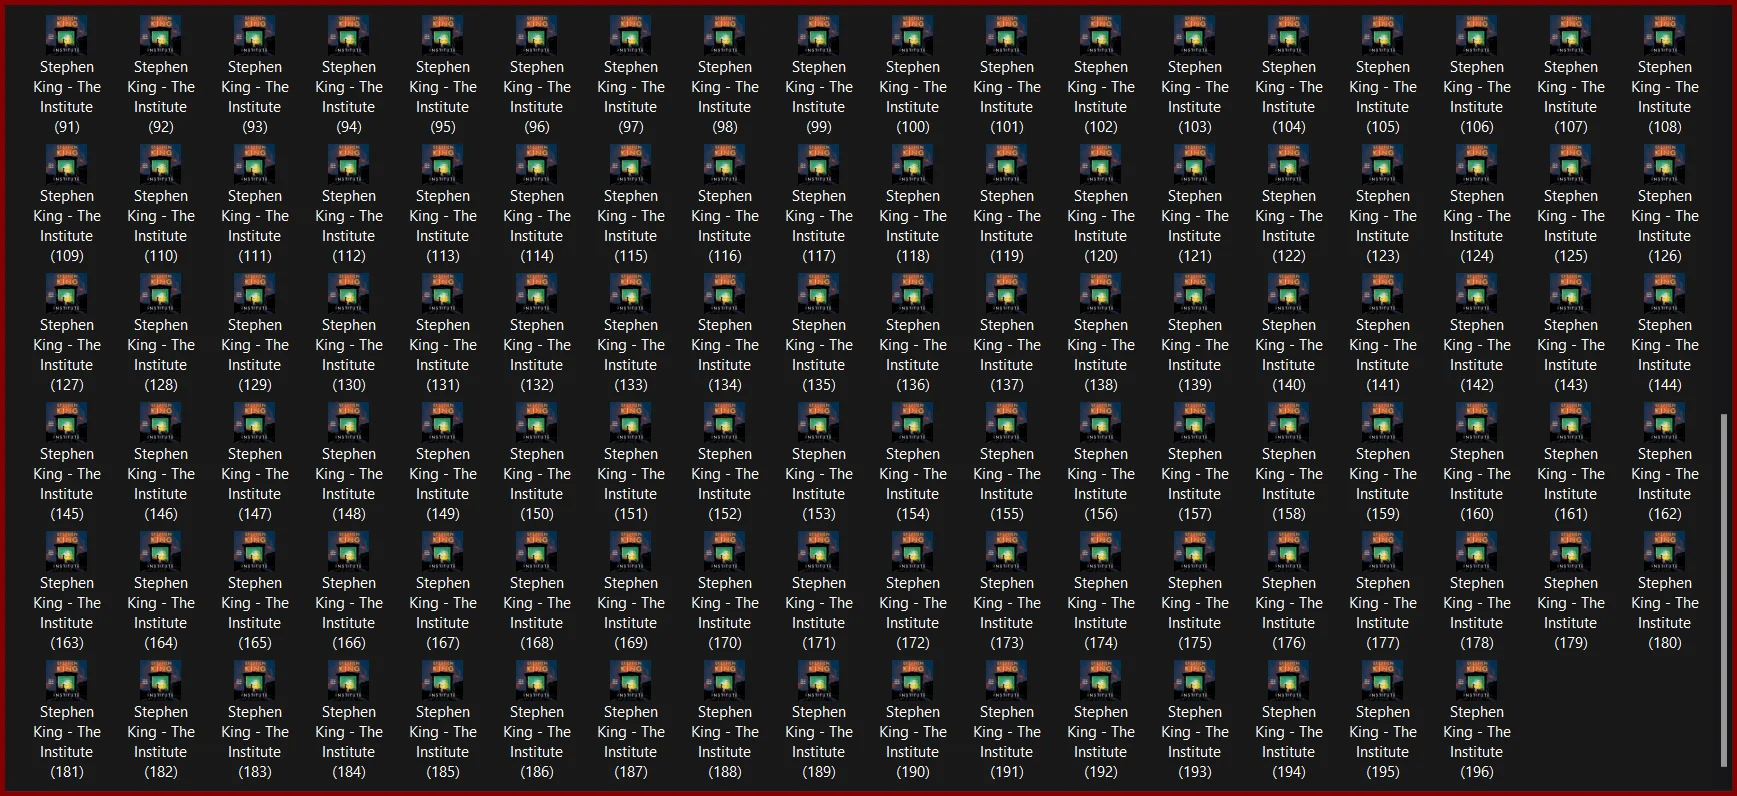
Task: Select the cover icon for file (133)
Action: [631, 294]
